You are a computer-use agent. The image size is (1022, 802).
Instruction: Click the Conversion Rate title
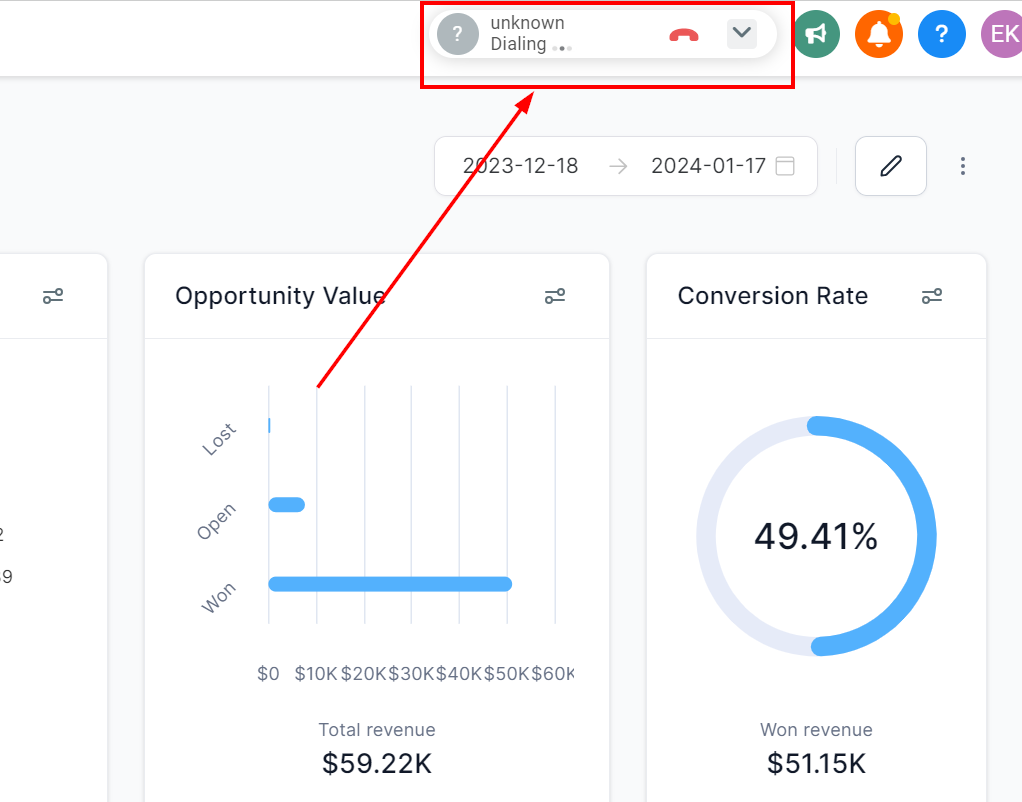click(x=773, y=296)
